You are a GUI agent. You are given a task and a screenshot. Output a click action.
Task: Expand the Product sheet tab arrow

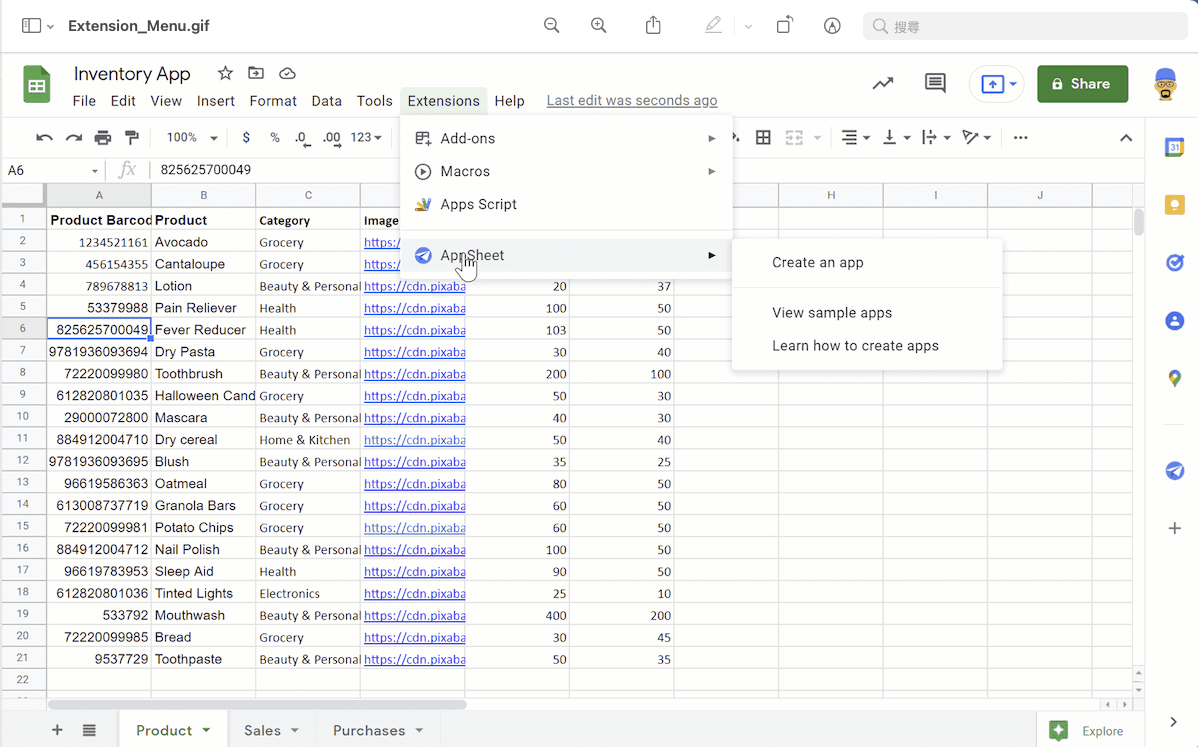tap(207, 730)
